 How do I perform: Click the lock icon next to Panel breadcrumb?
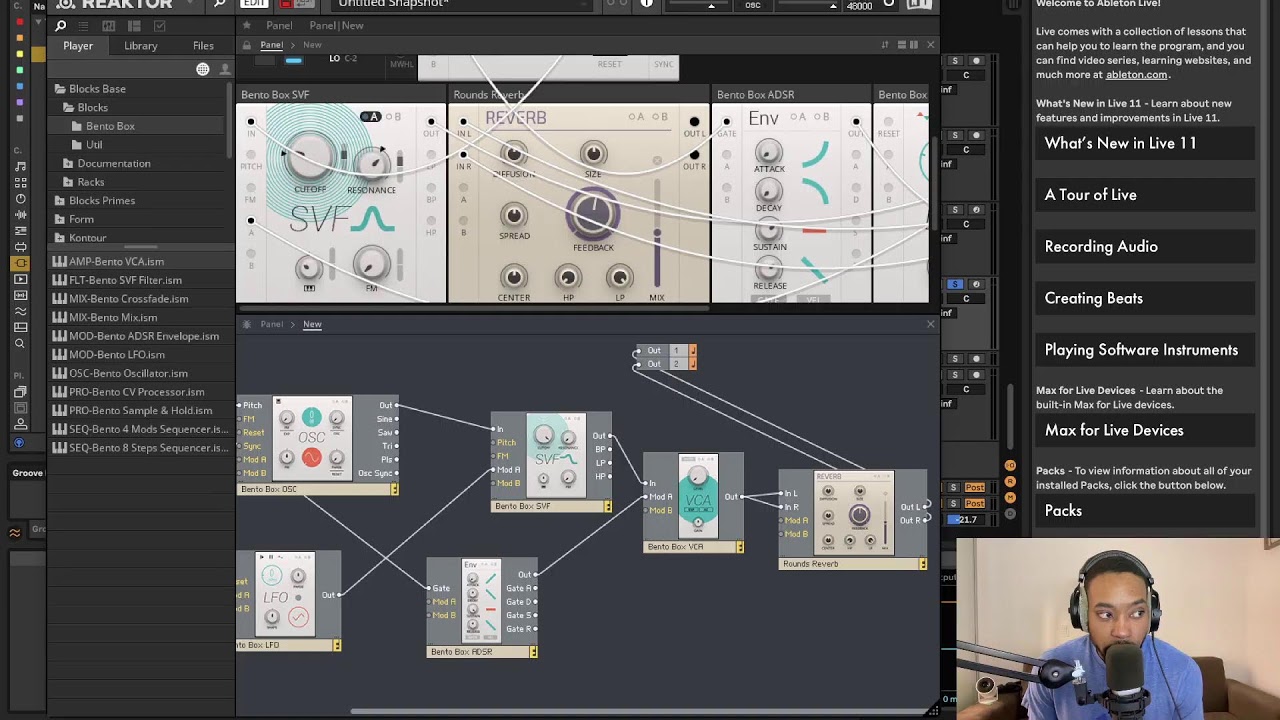point(247,45)
